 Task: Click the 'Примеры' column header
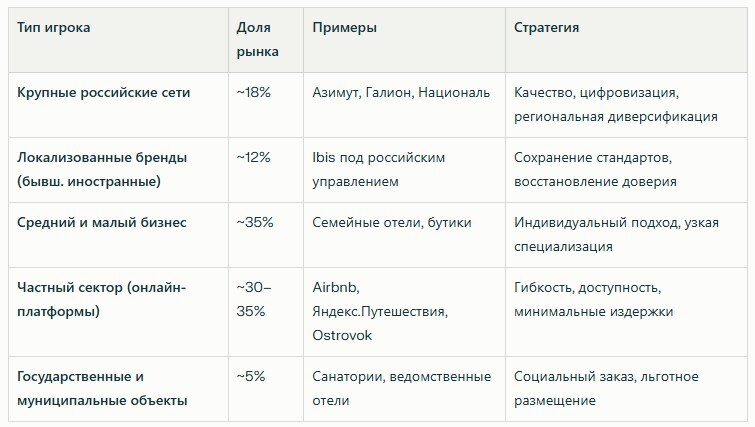coord(345,28)
